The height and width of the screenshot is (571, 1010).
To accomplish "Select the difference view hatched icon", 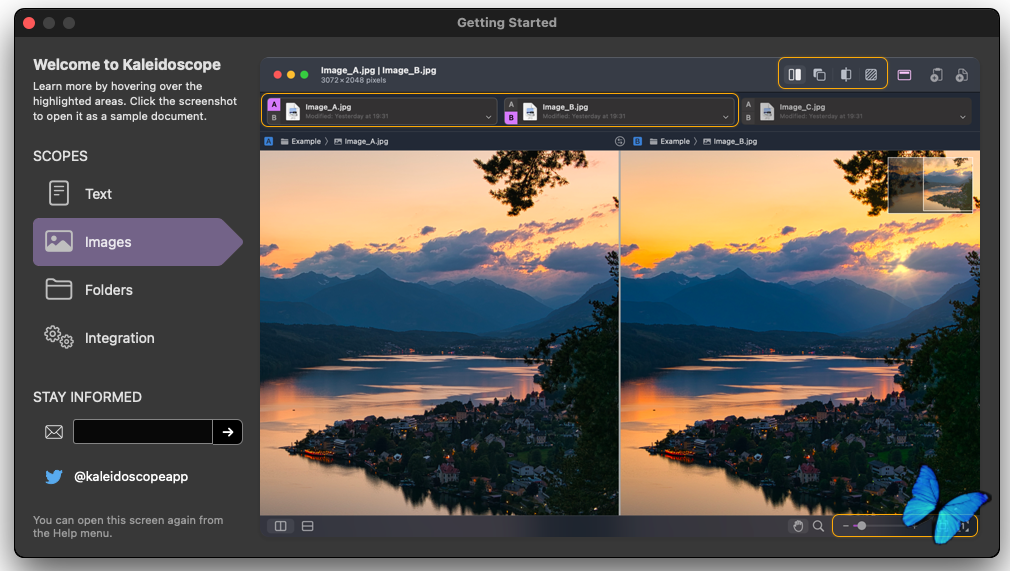I will [x=871, y=74].
